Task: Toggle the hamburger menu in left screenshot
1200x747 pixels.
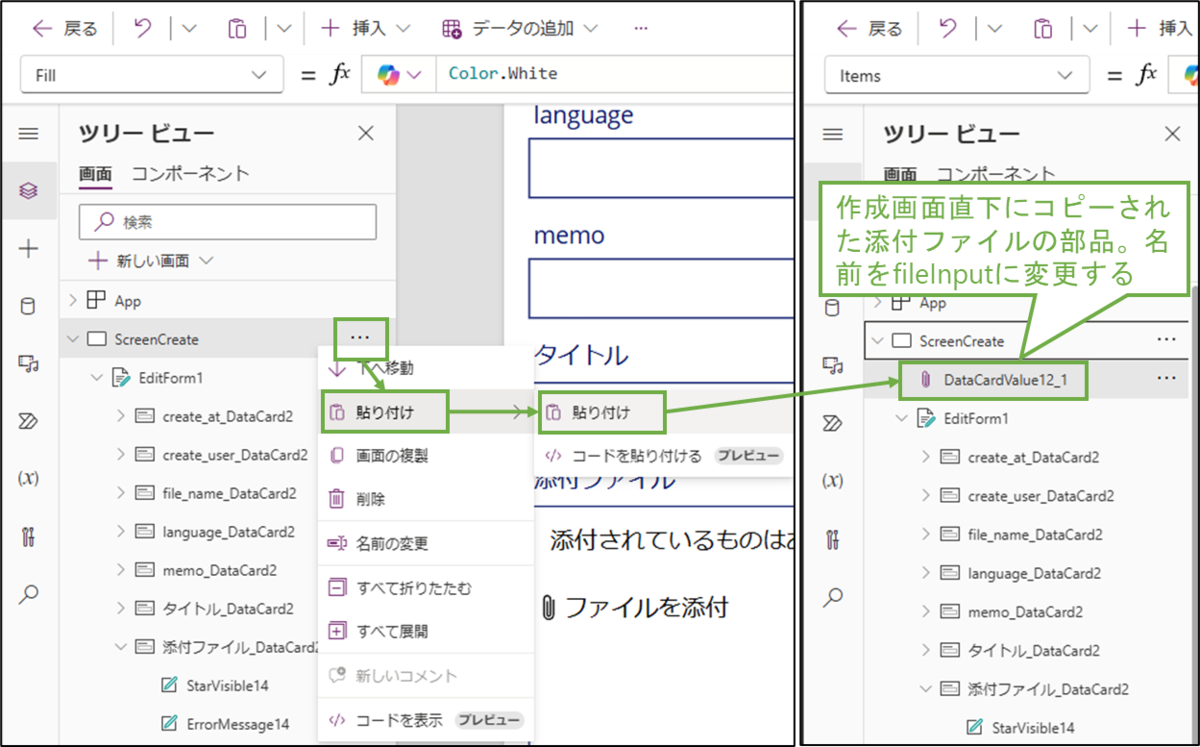Action: (x=29, y=134)
